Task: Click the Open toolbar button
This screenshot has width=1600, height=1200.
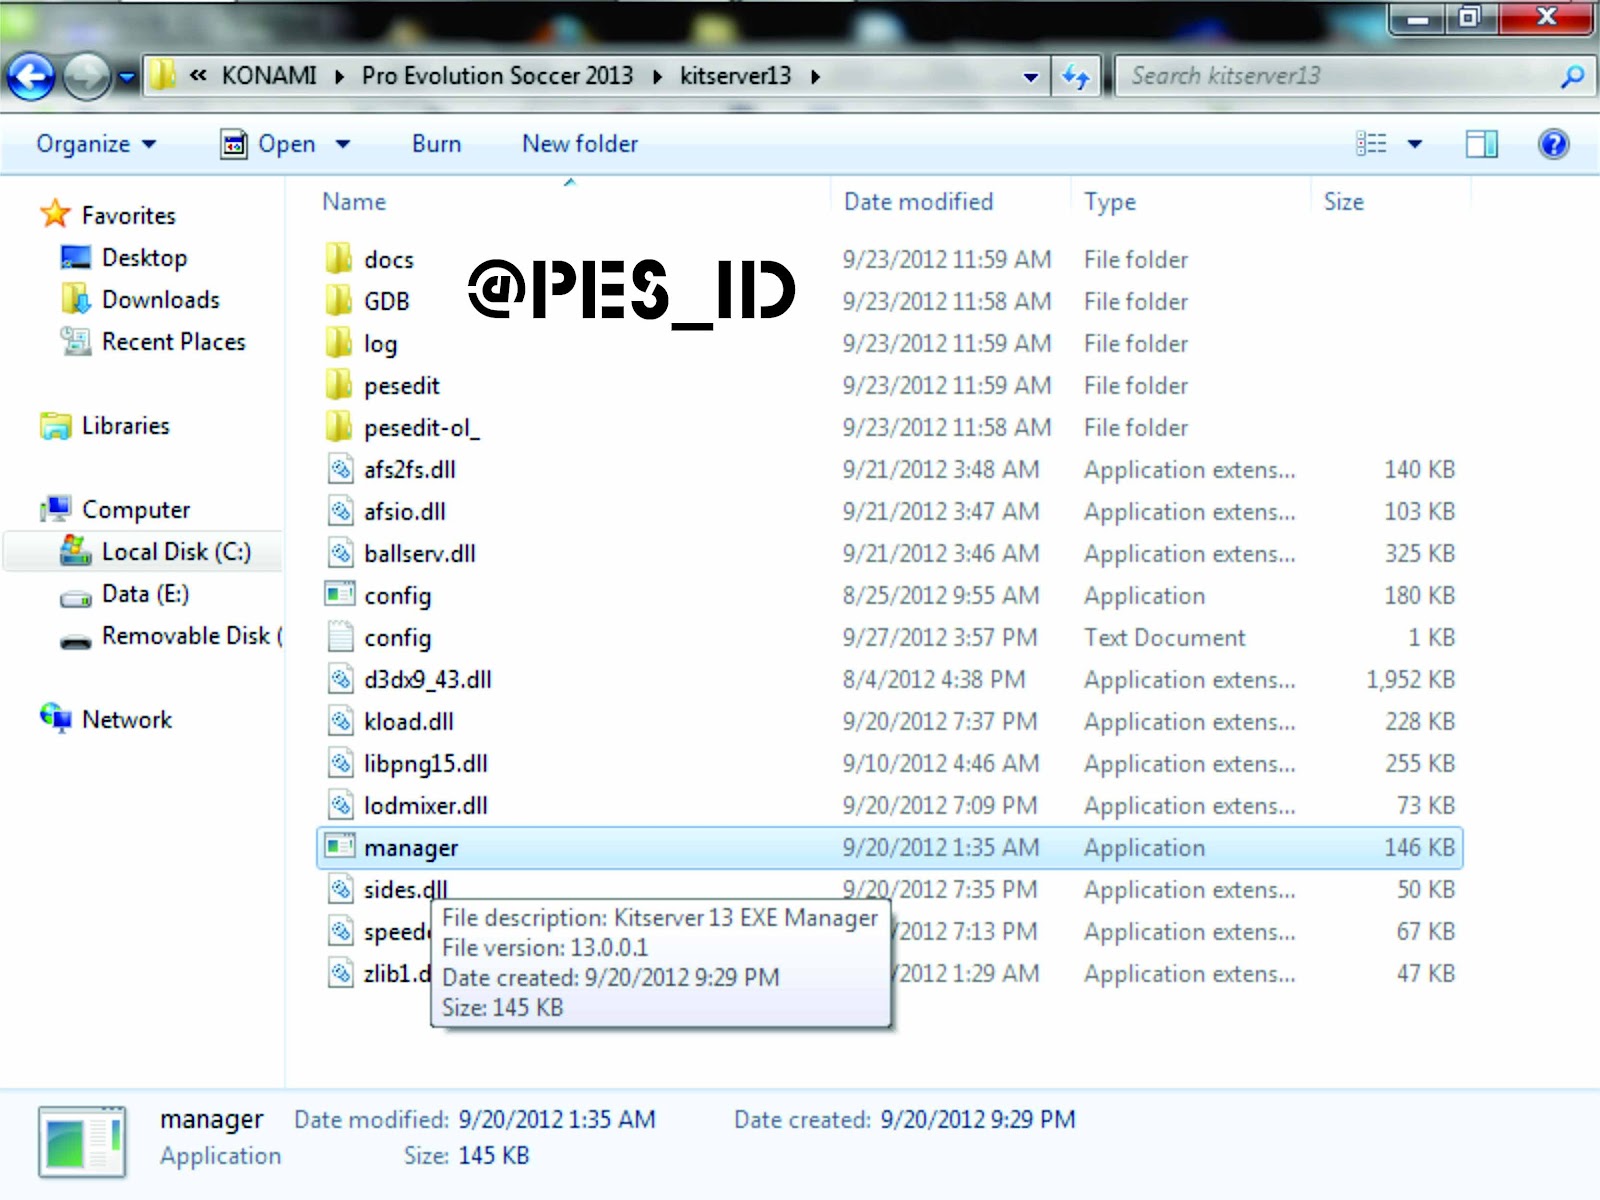Action: [268, 144]
